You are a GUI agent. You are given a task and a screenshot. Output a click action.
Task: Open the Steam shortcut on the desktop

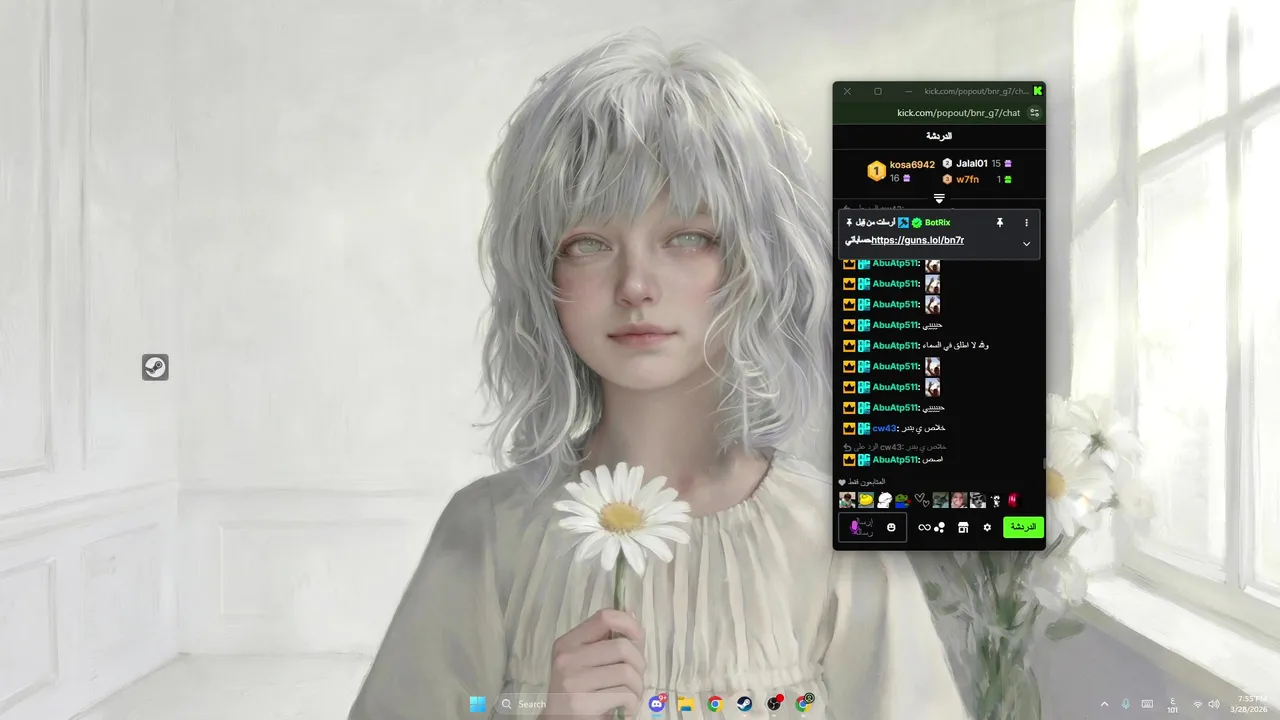click(155, 367)
